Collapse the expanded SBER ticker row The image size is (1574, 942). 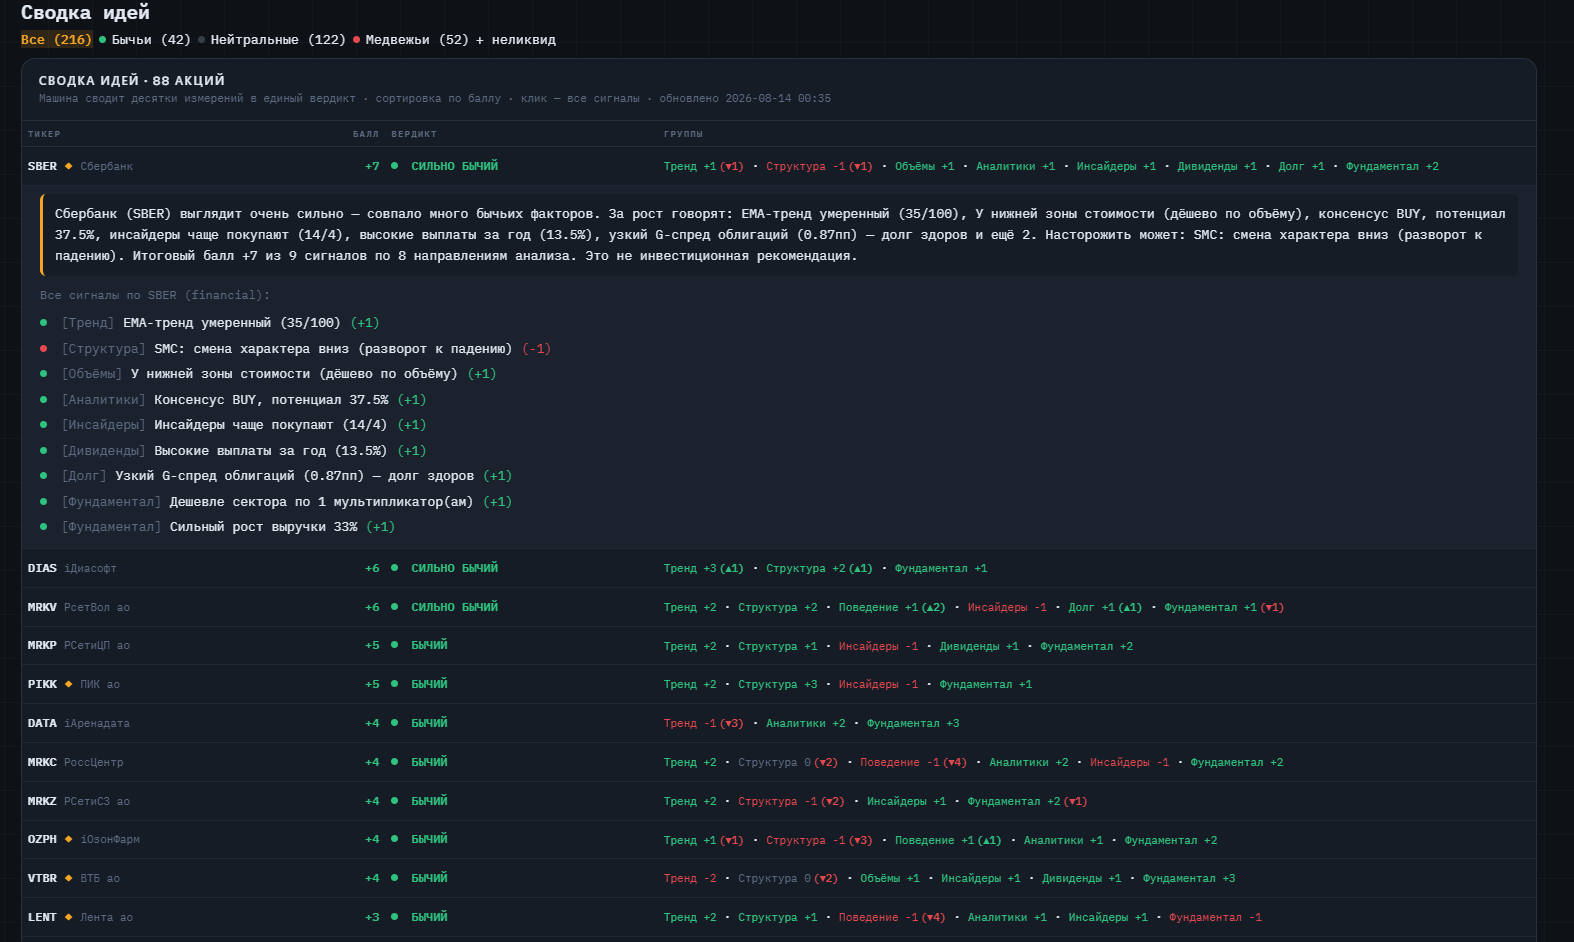tap(779, 166)
